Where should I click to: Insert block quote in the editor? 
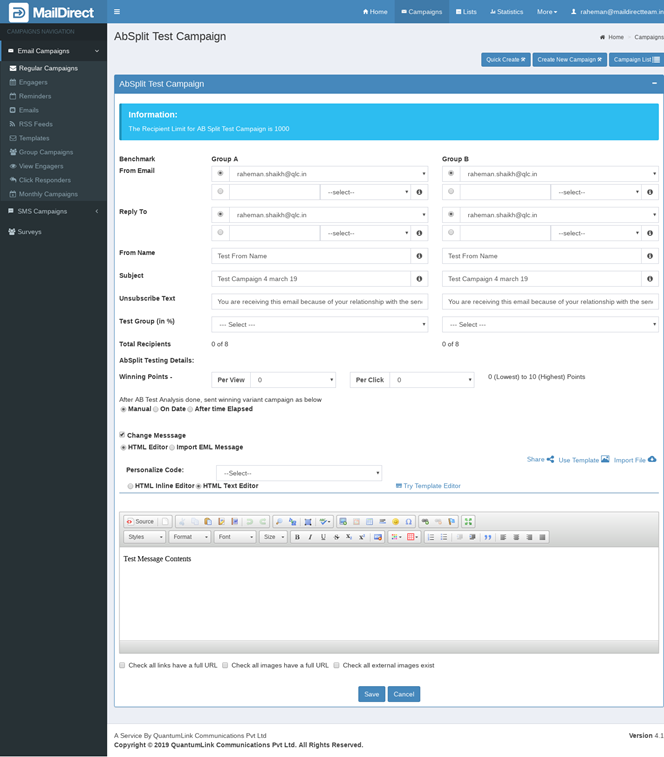[x=488, y=537]
